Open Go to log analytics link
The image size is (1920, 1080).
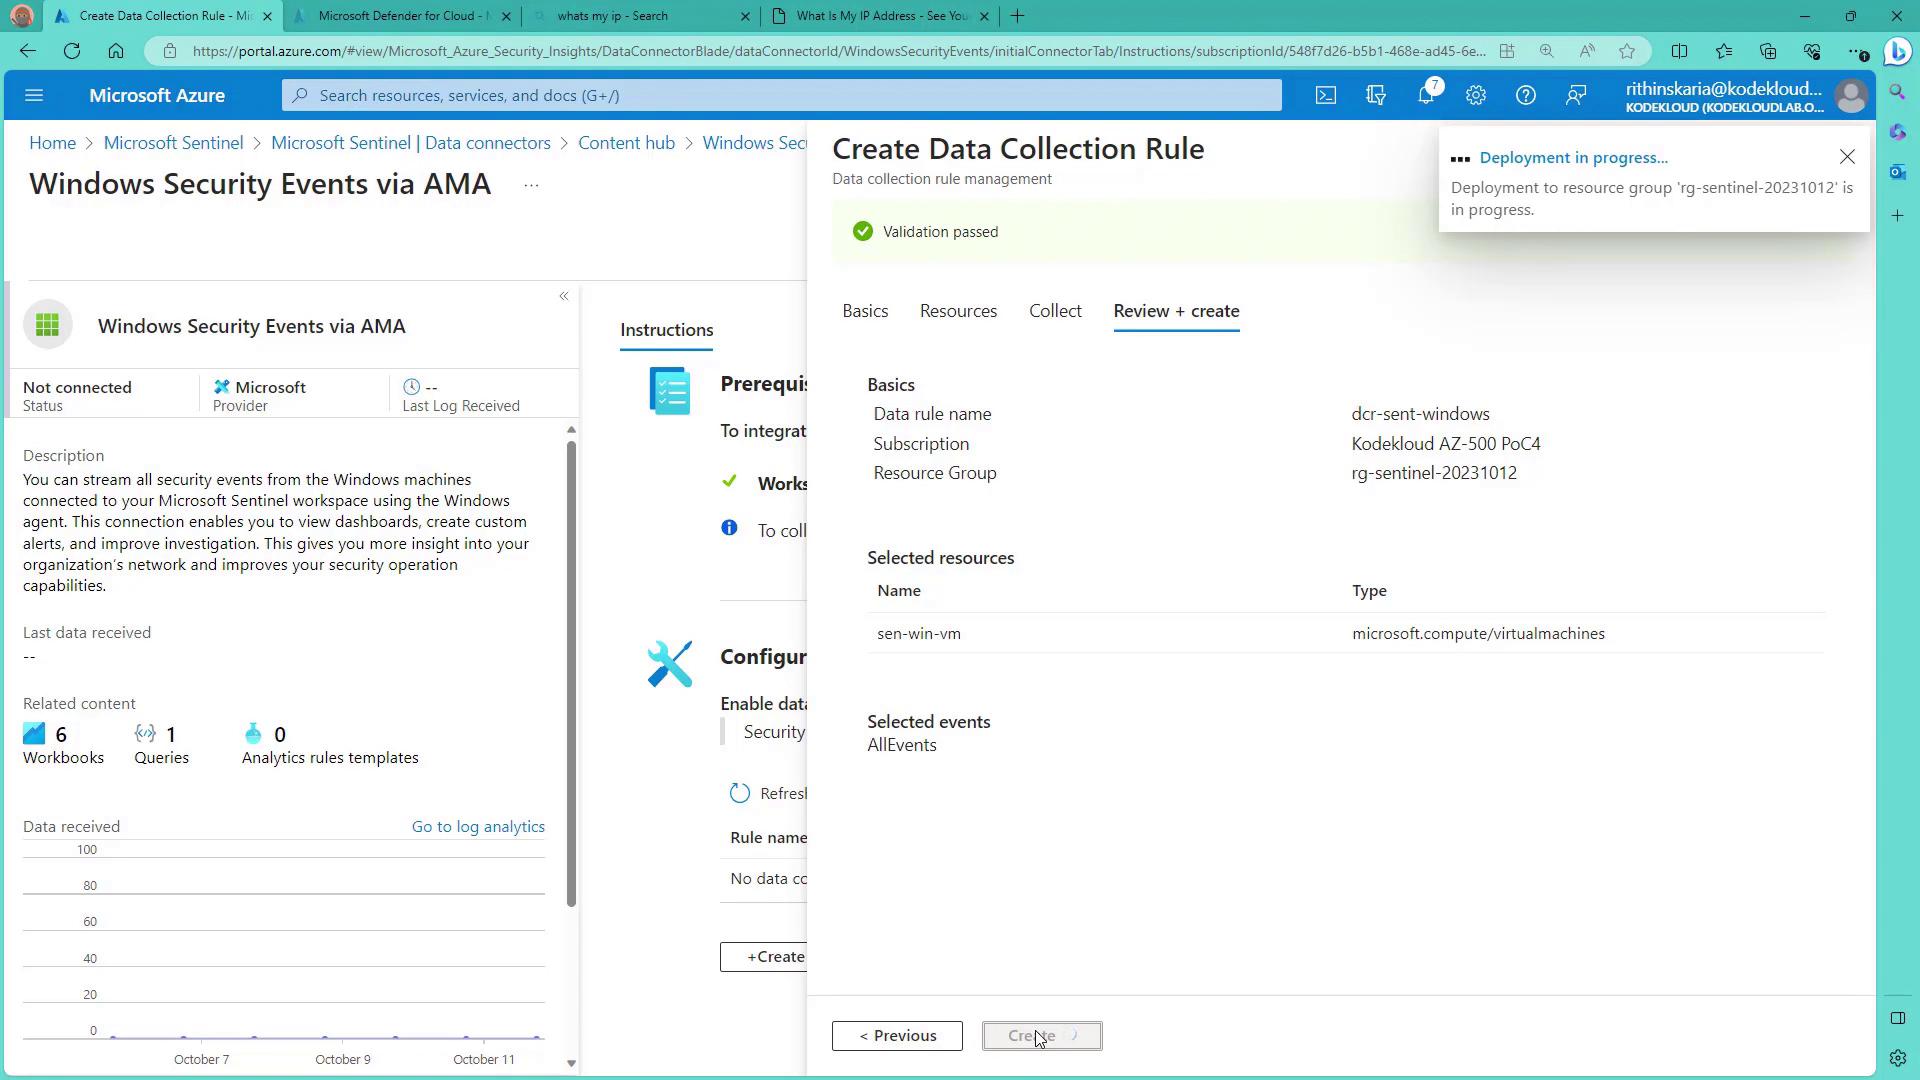point(478,827)
